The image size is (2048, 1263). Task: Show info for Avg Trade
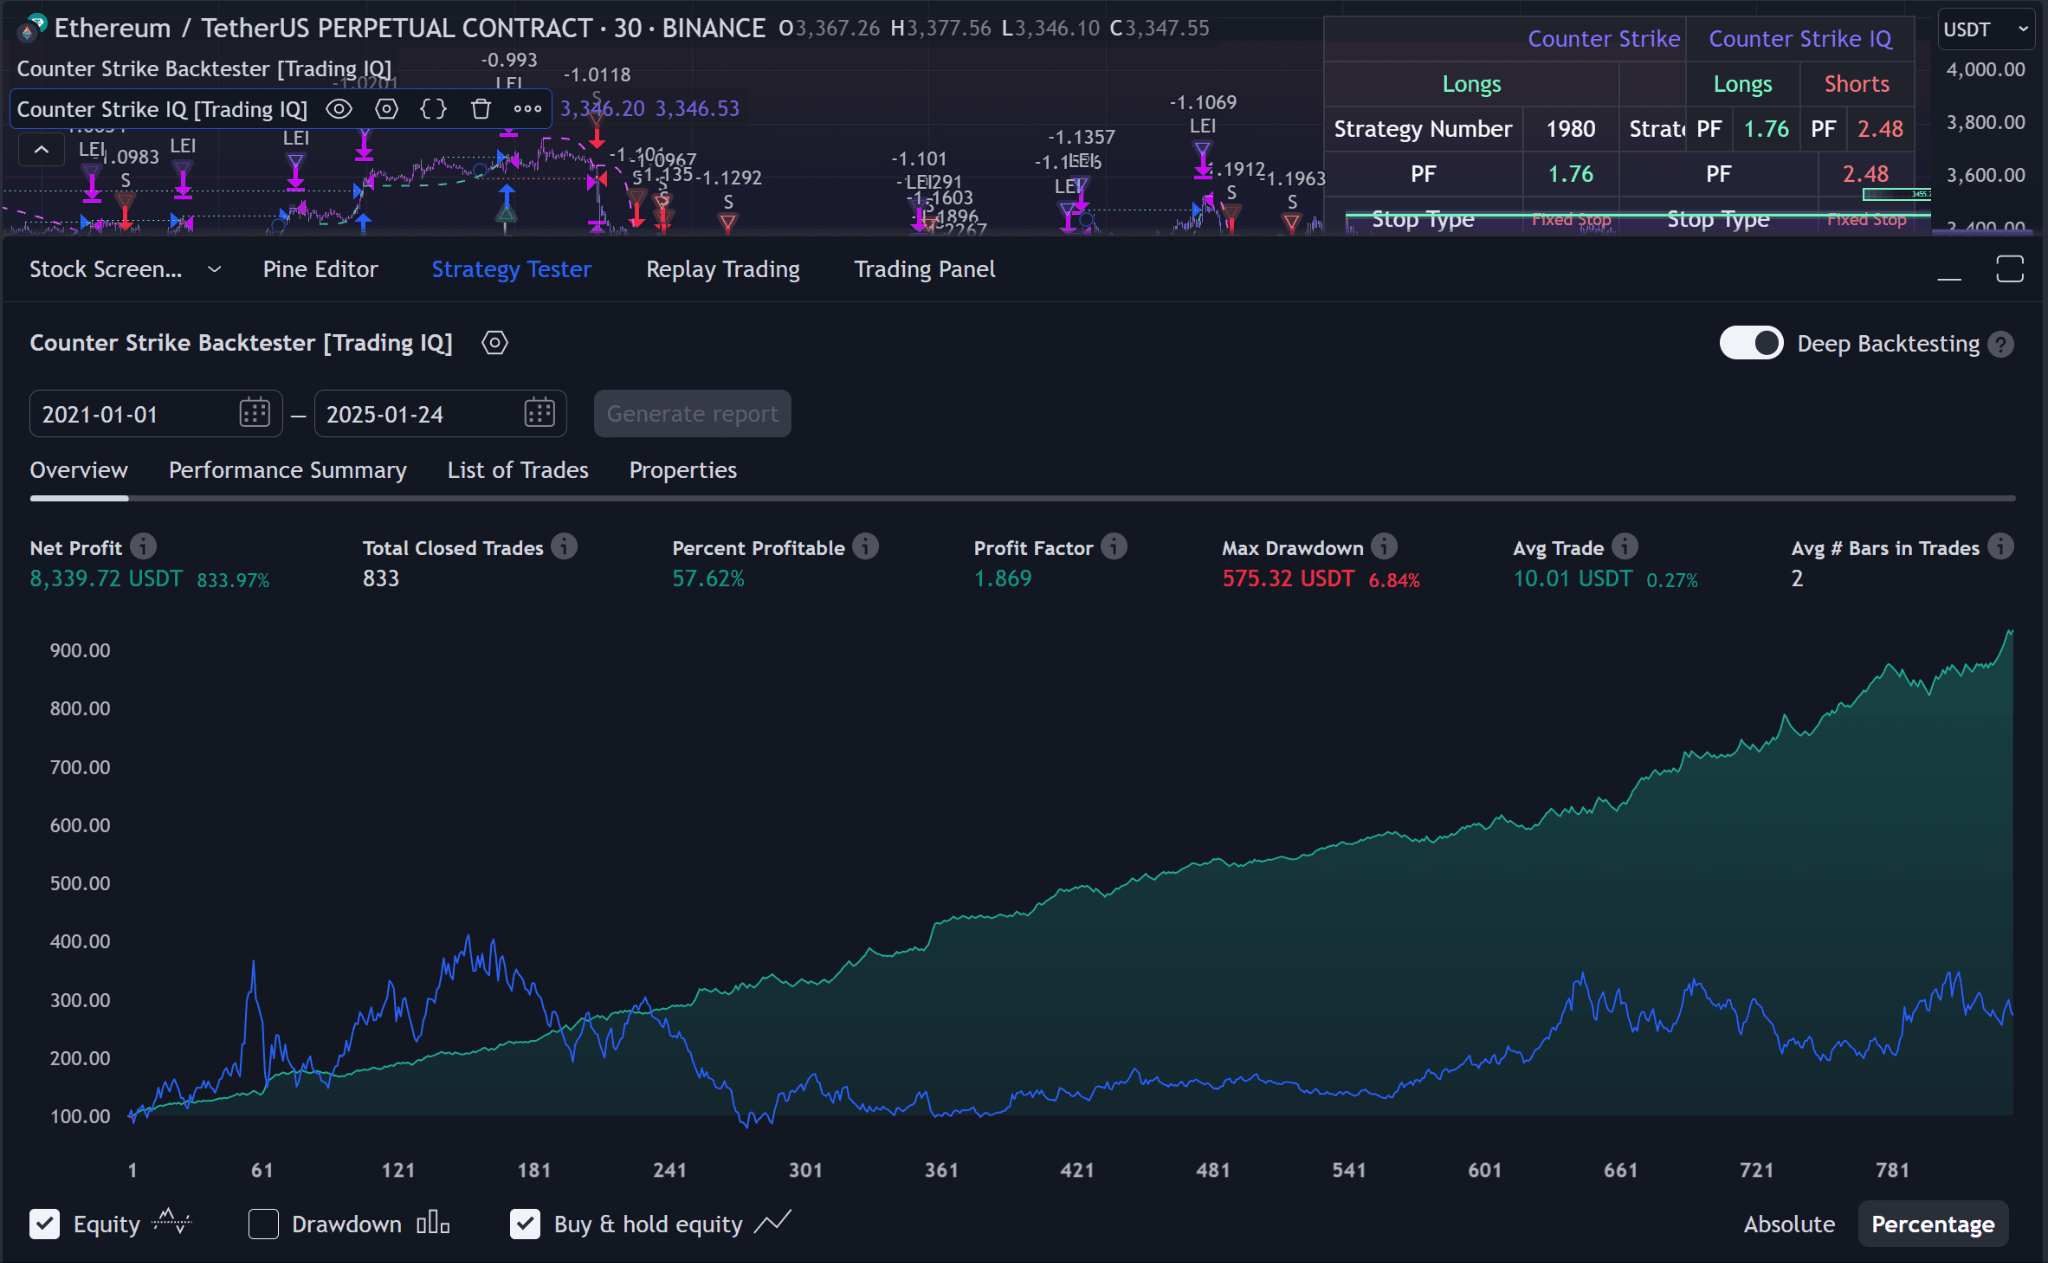click(x=1625, y=546)
